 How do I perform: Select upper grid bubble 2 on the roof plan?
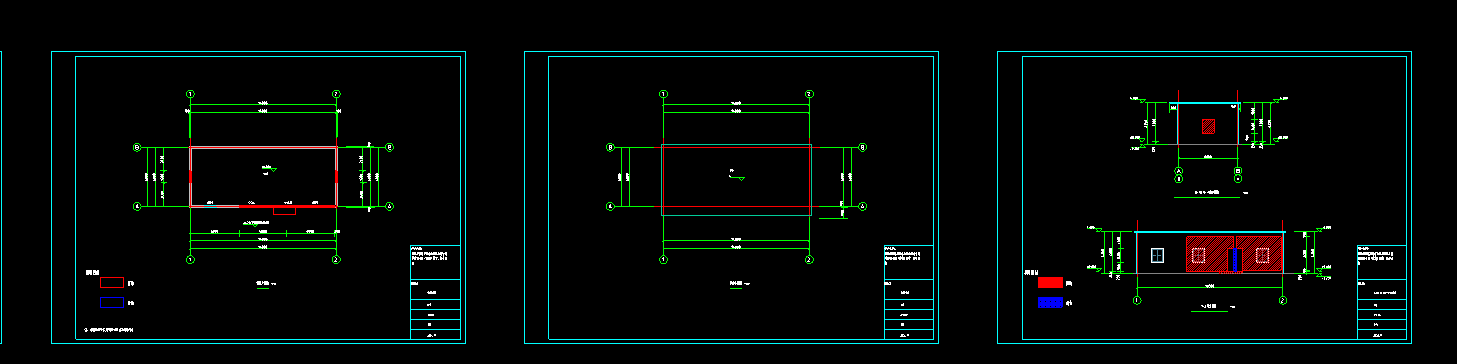809,94
